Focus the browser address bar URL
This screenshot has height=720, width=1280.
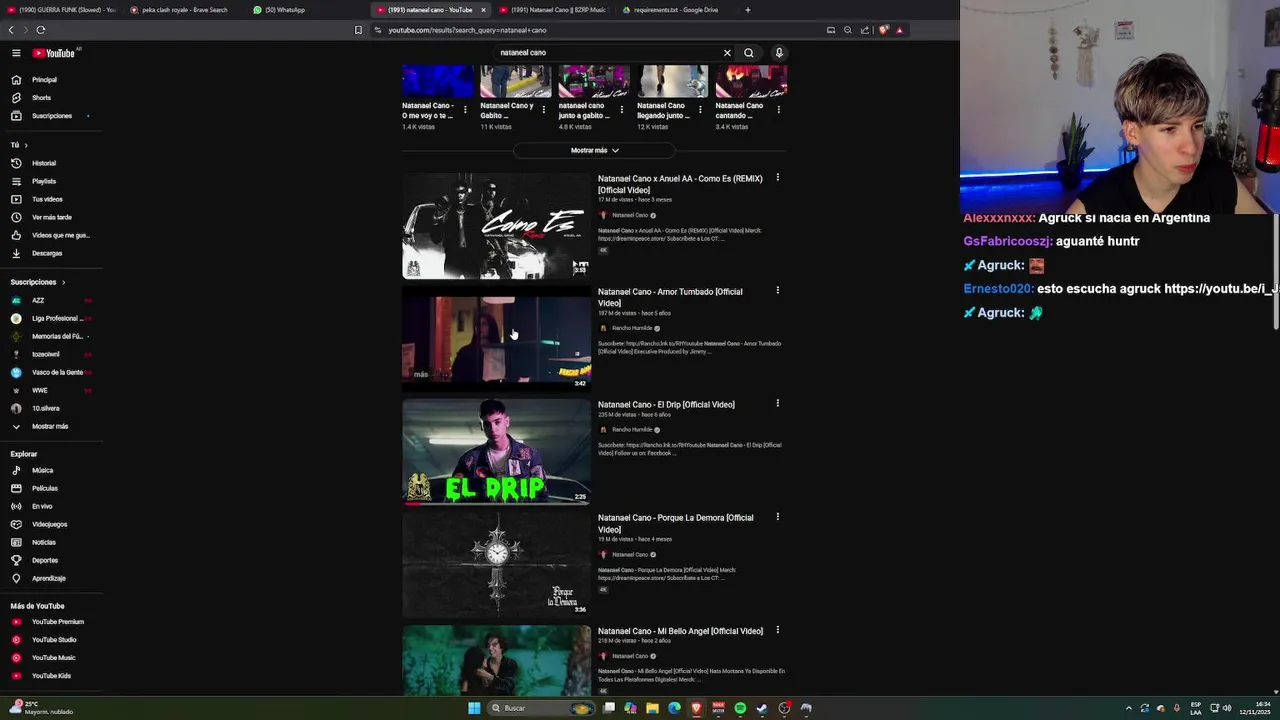click(x=467, y=30)
